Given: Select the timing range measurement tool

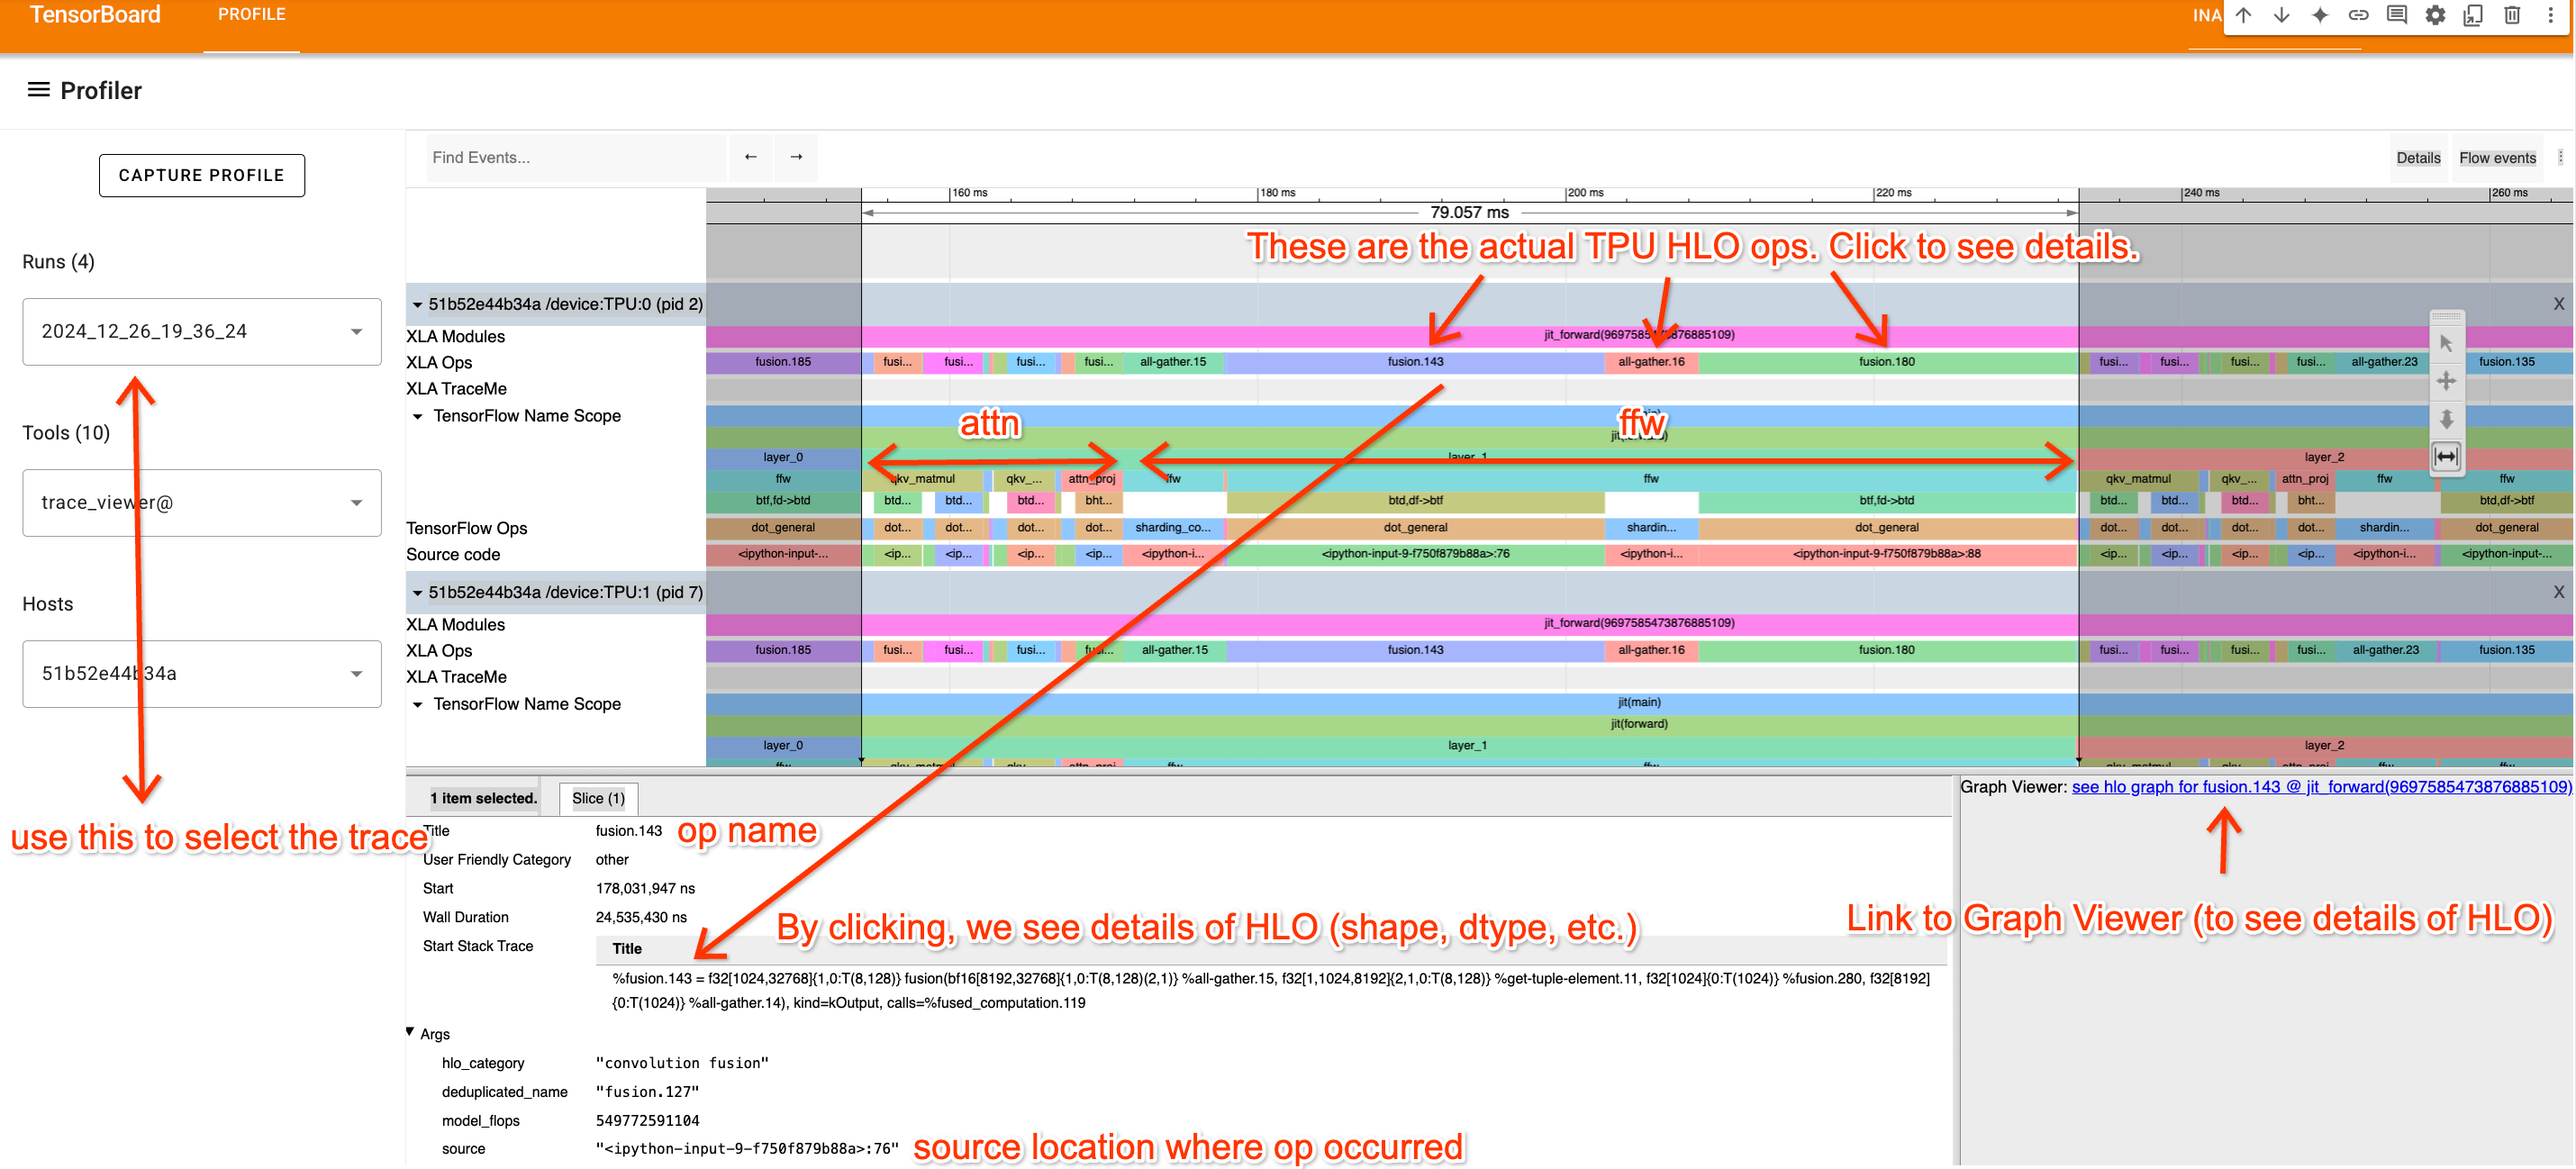Looking at the screenshot, I should click(x=2446, y=457).
